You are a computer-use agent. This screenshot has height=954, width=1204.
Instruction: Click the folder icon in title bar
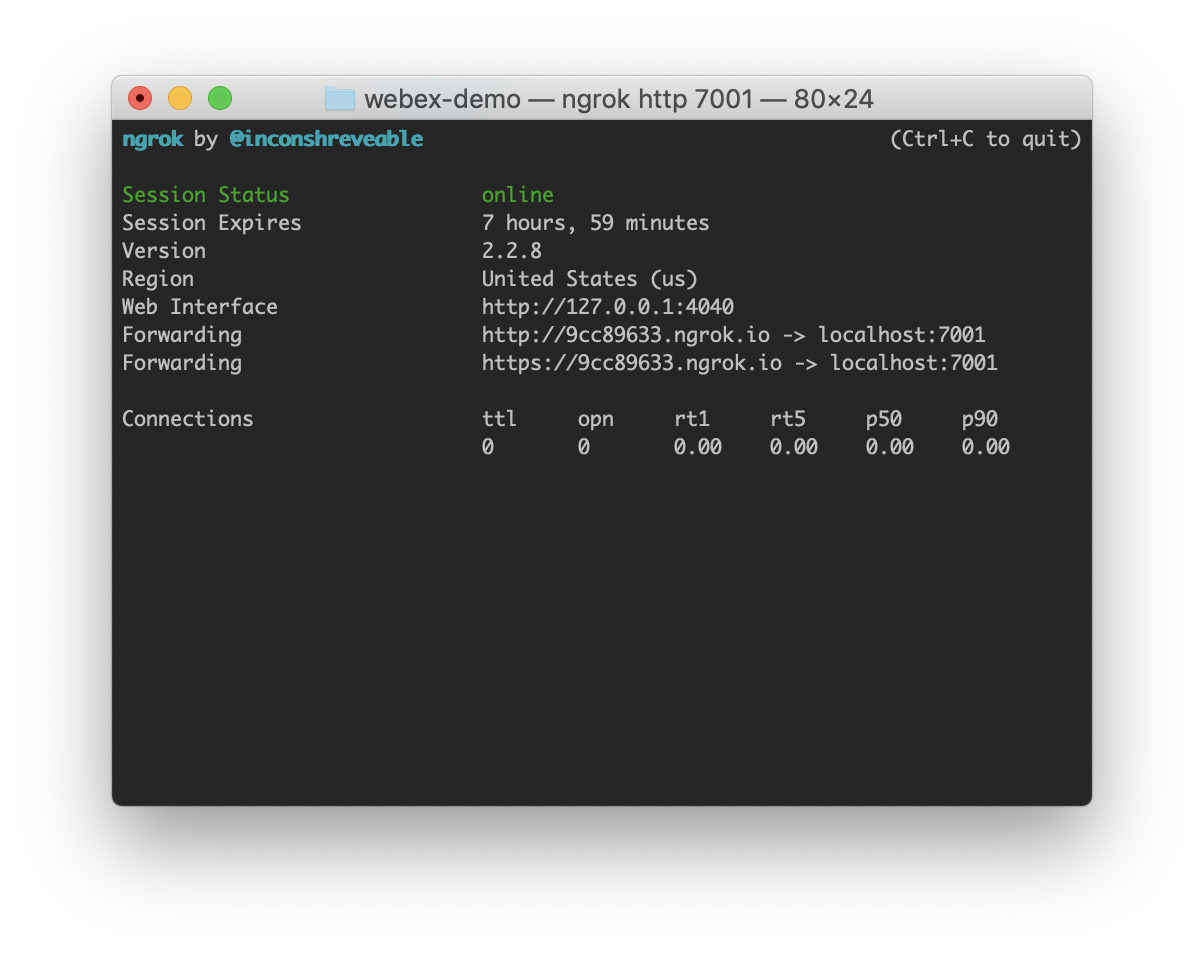point(340,98)
